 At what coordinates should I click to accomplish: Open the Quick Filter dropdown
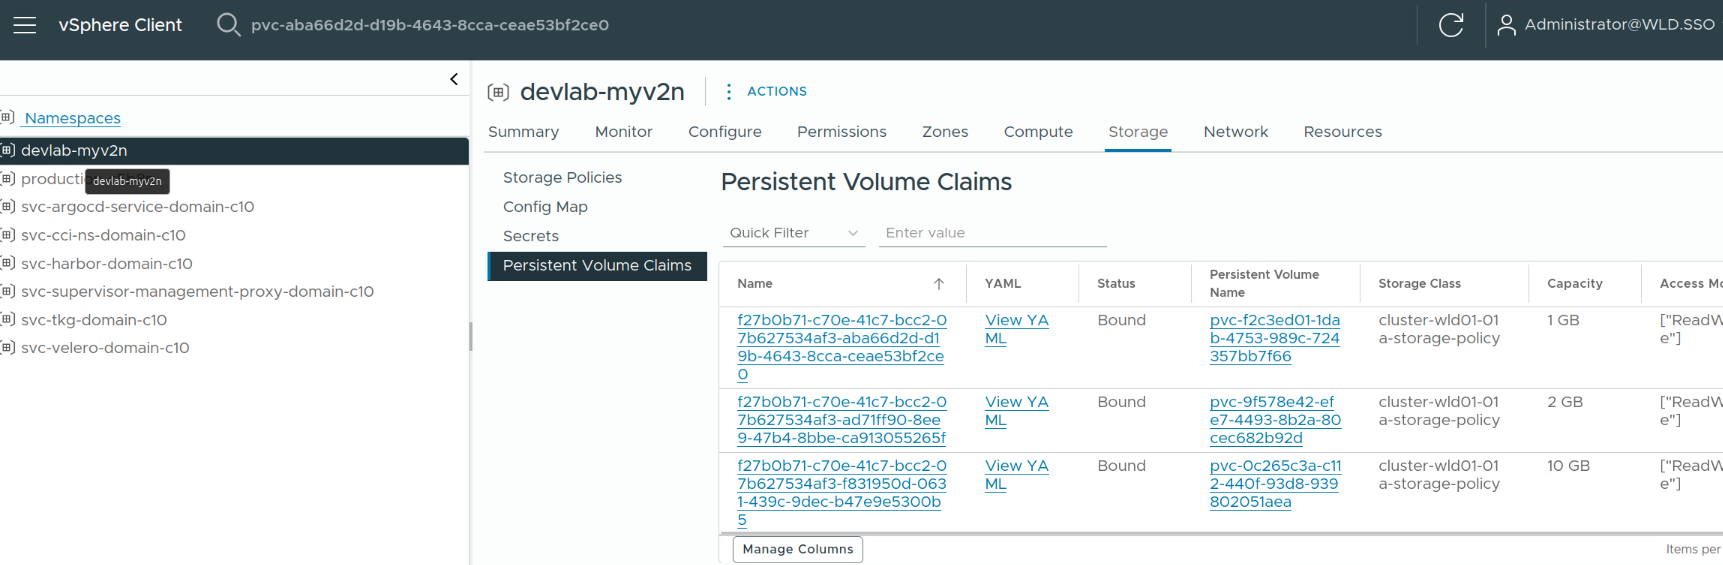click(793, 233)
